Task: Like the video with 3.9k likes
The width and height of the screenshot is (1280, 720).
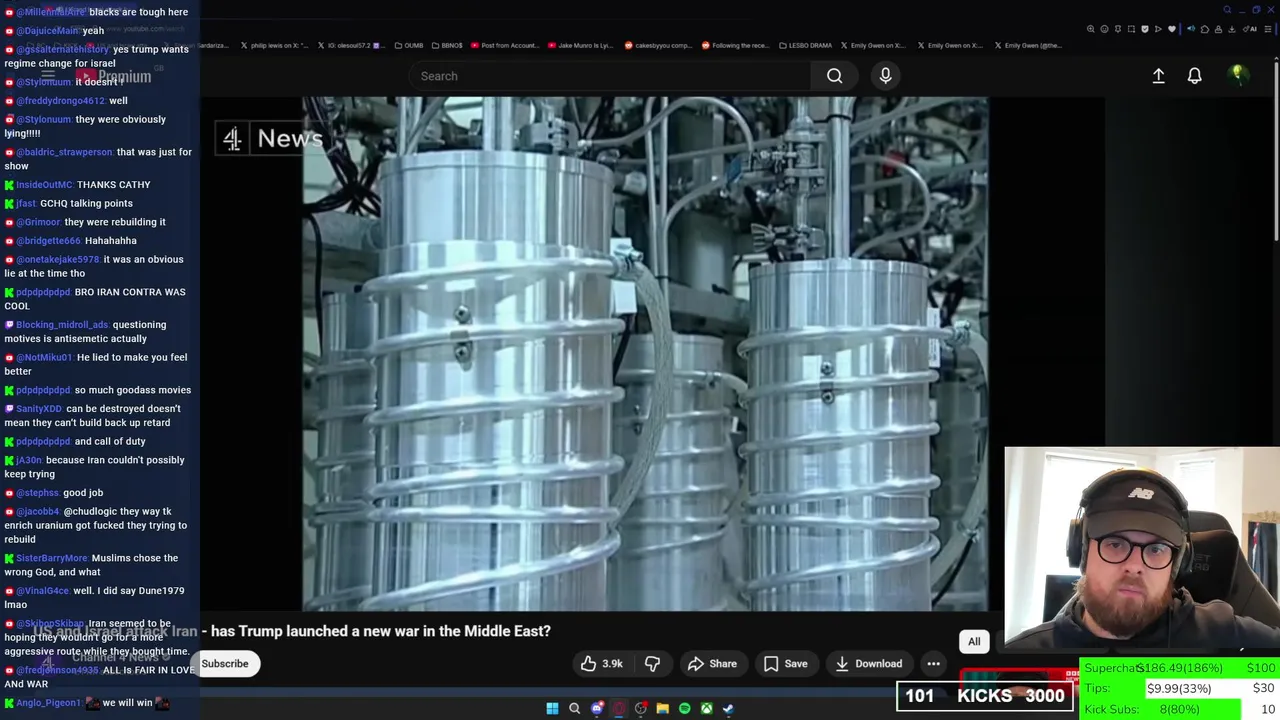Action: point(601,664)
